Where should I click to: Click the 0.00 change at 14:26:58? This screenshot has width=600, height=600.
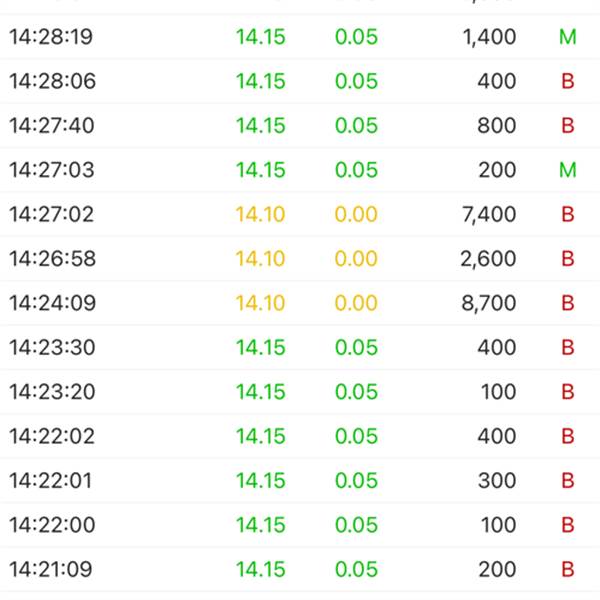point(356,259)
